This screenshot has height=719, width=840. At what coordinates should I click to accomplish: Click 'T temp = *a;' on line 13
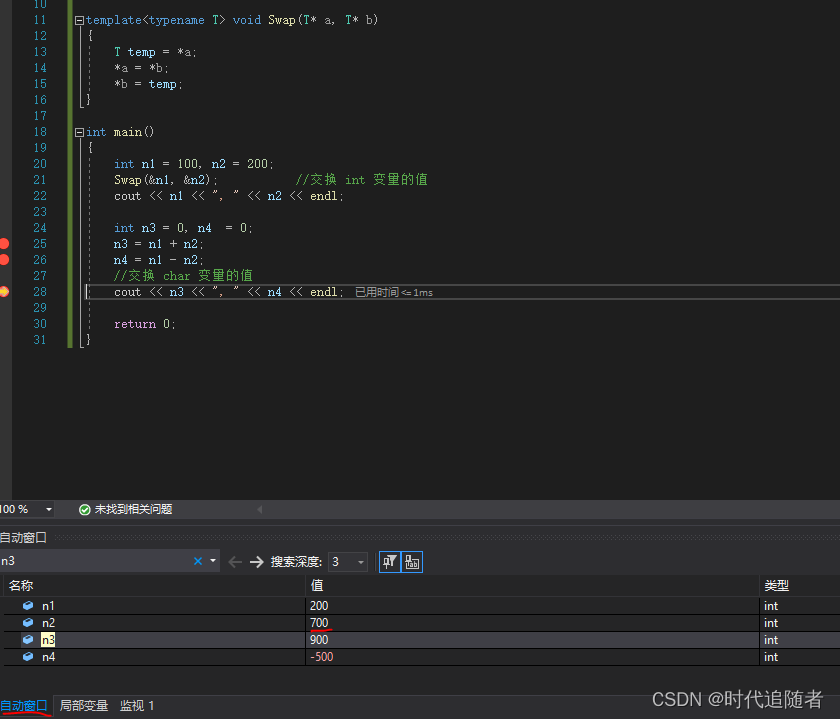pos(155,52)
